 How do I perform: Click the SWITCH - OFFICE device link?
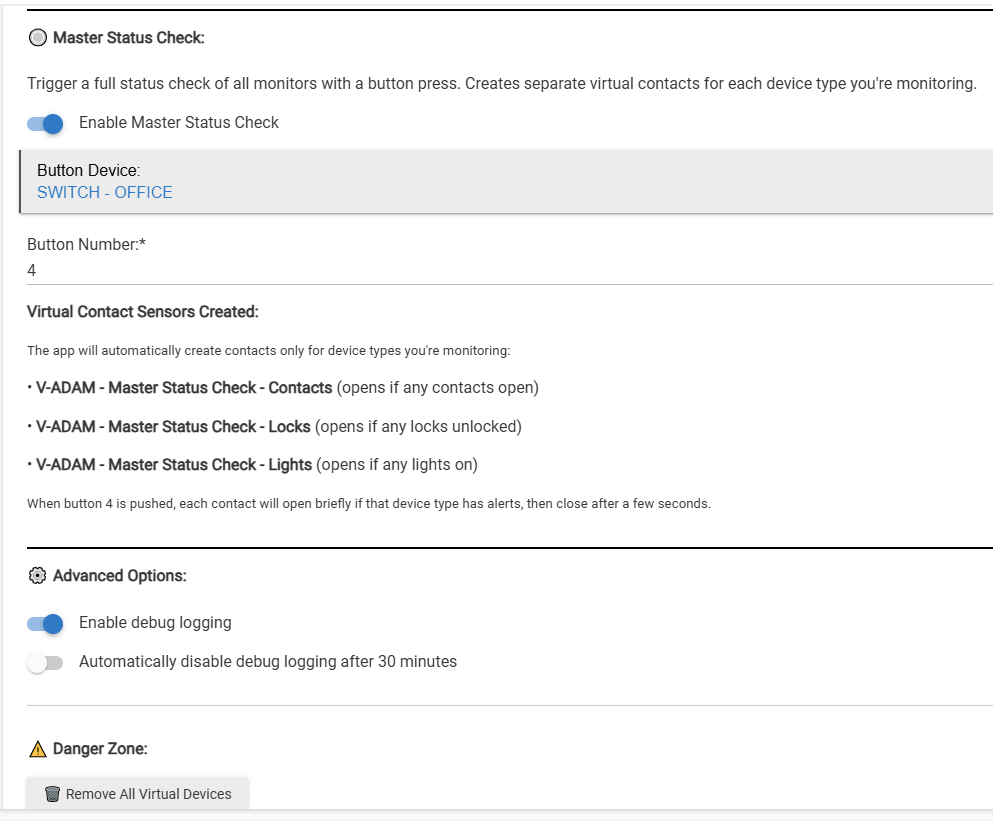(x=105, y=192)
